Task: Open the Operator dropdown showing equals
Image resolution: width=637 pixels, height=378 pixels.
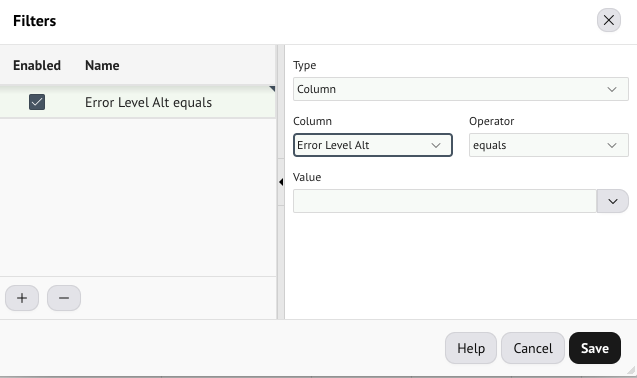Action: tap(548, 145)
